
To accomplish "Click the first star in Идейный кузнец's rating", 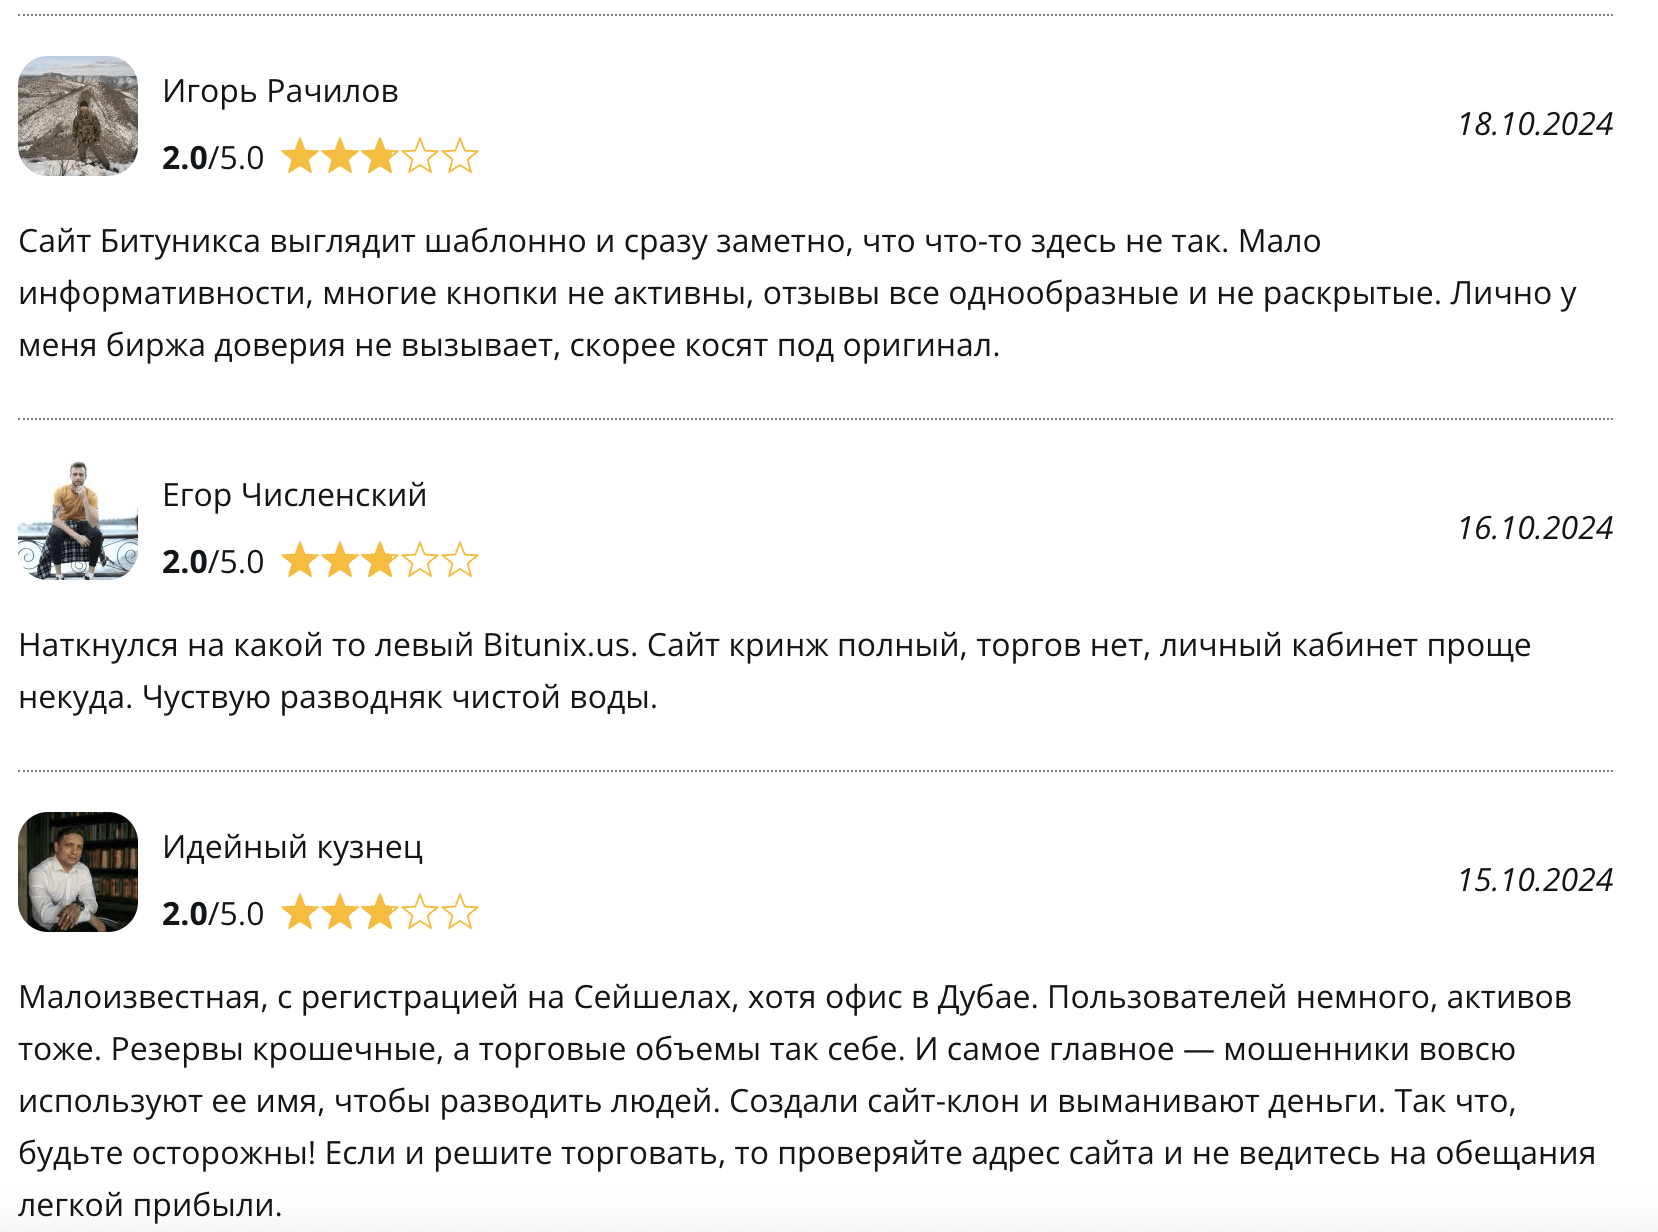I will point(300,913).
